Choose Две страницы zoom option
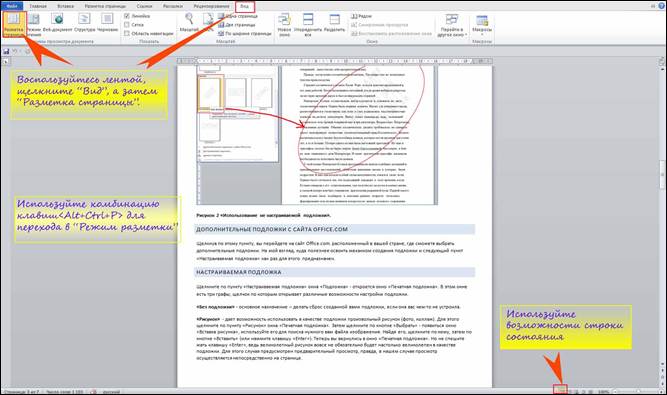This screenshot has height=395, width=667. 237,25
